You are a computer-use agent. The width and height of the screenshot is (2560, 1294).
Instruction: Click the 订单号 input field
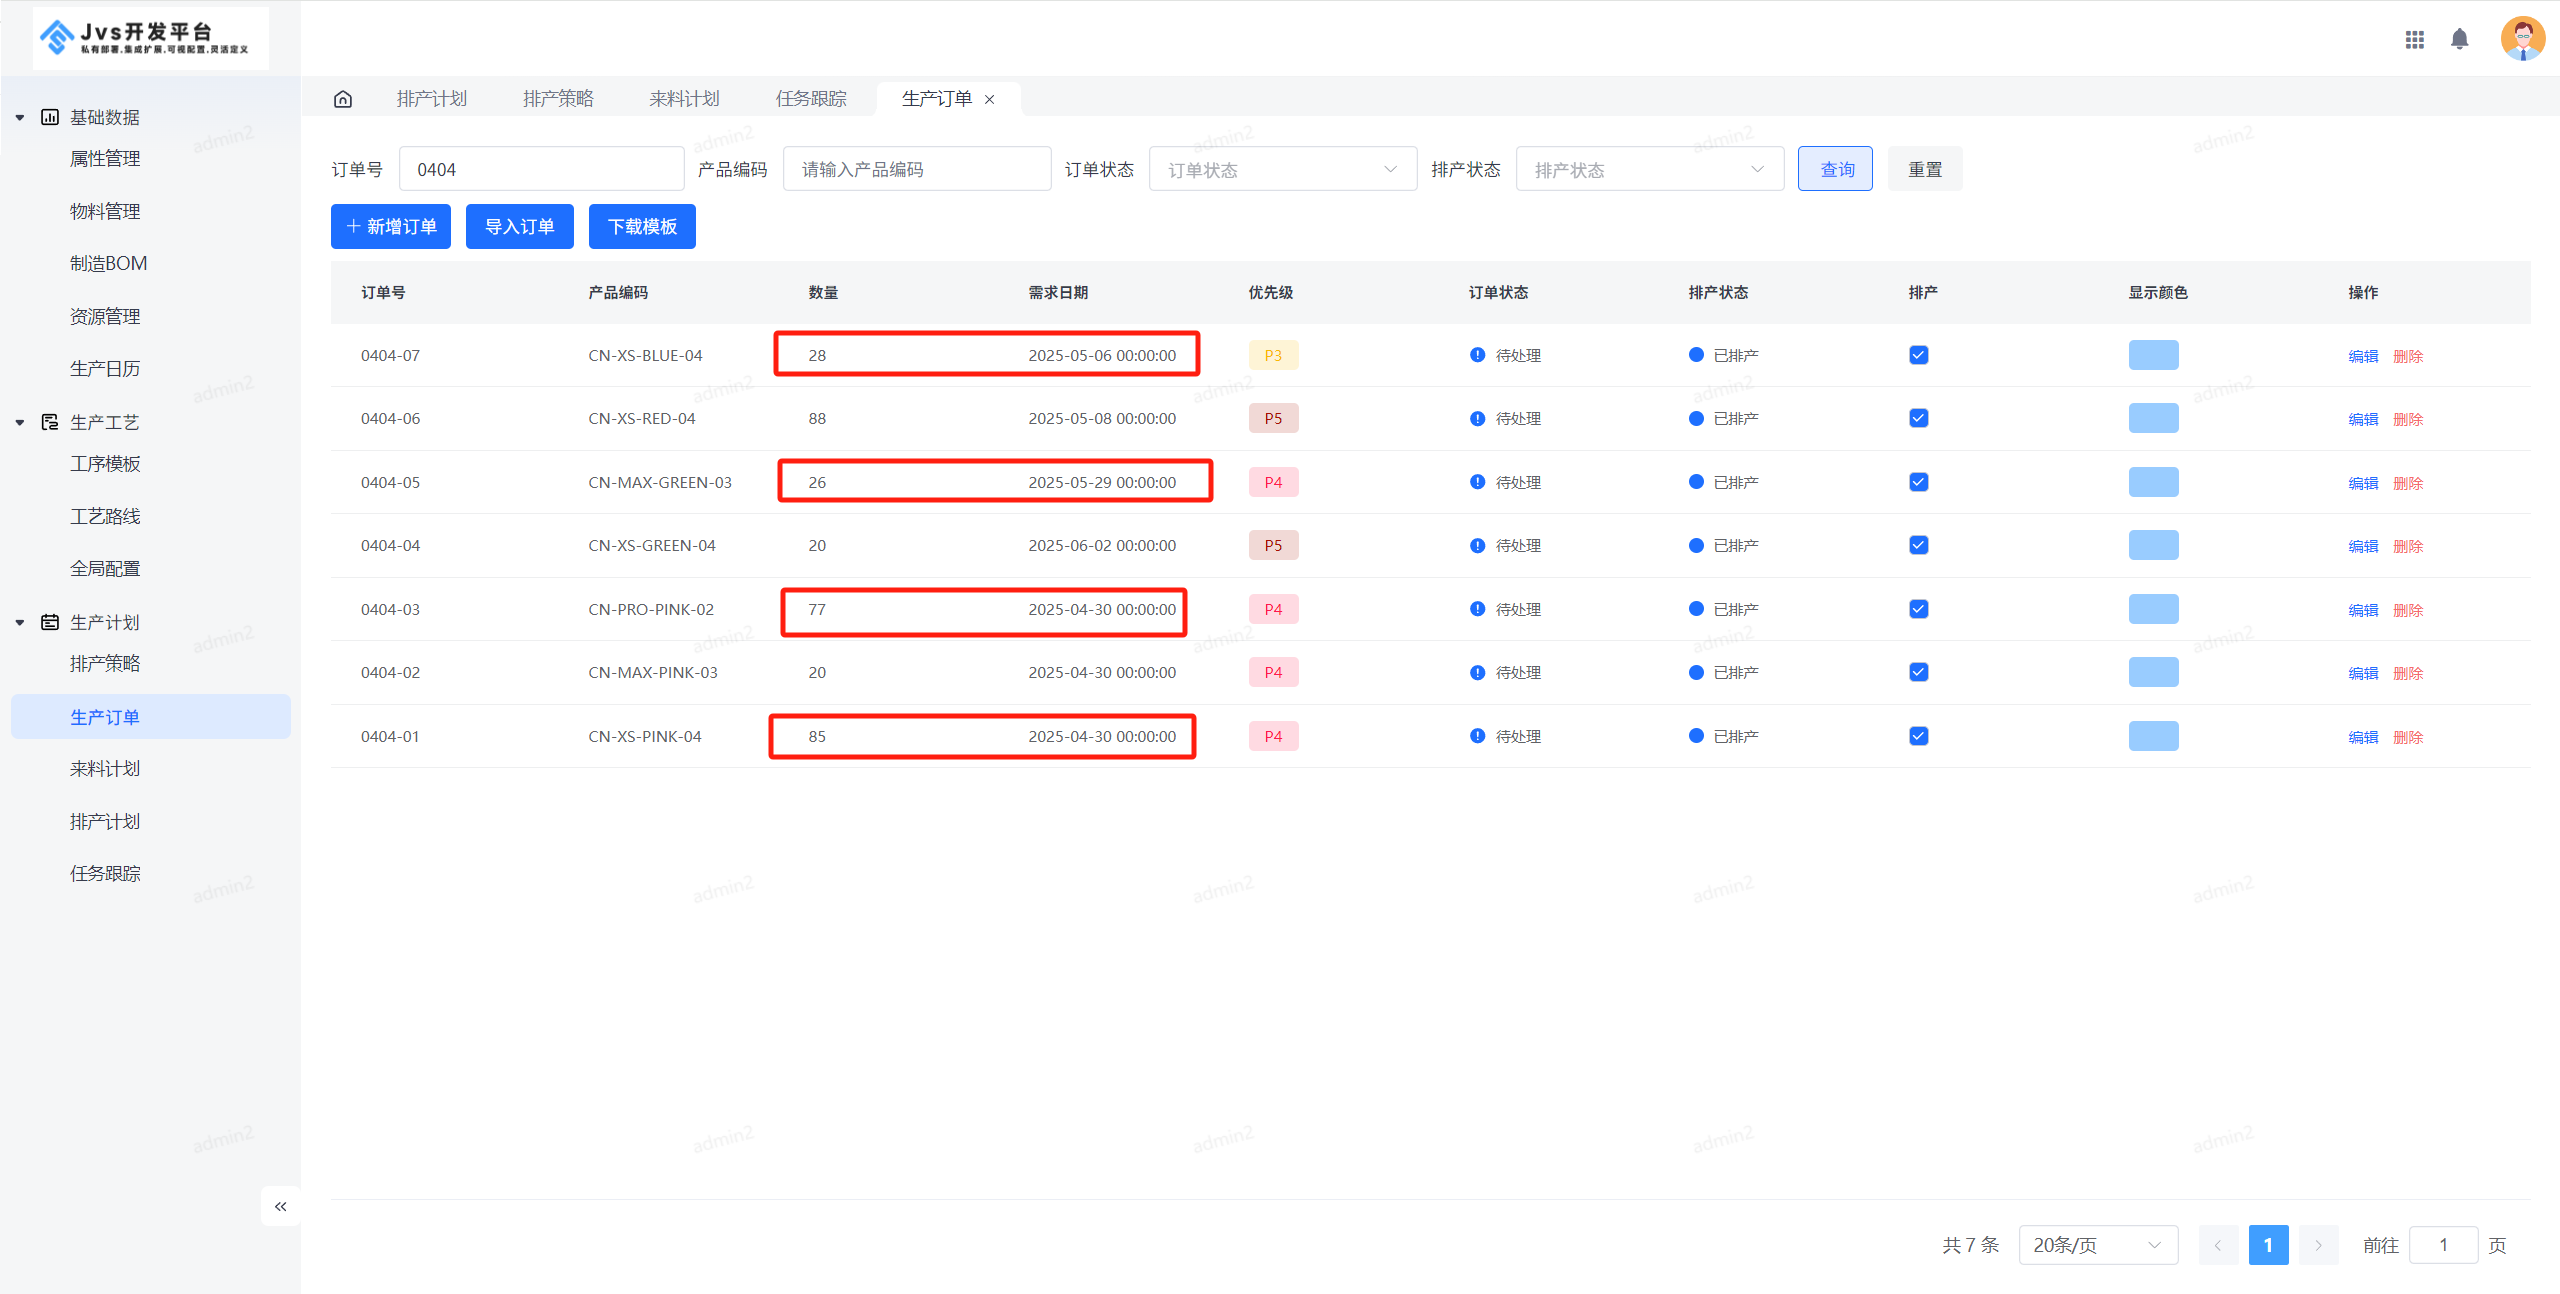(541, 168)
